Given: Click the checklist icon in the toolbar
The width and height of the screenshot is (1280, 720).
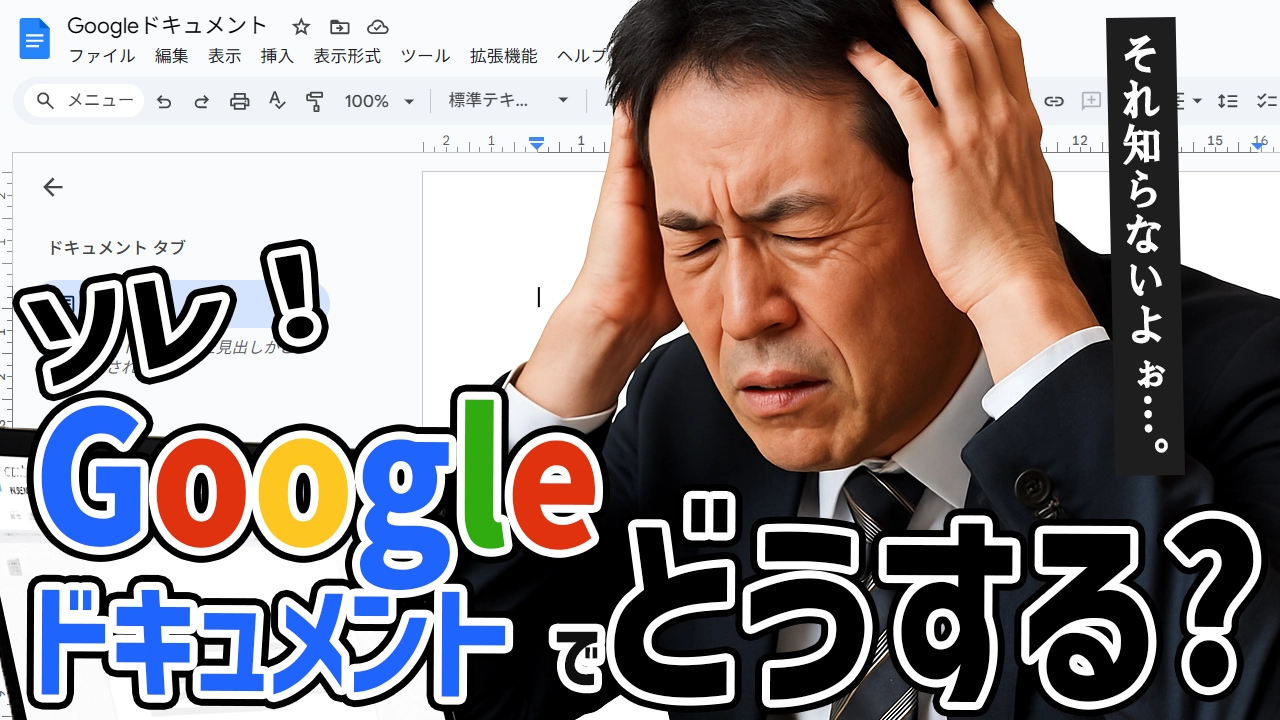Looking at the screenshot, I should coord(1266,101).
